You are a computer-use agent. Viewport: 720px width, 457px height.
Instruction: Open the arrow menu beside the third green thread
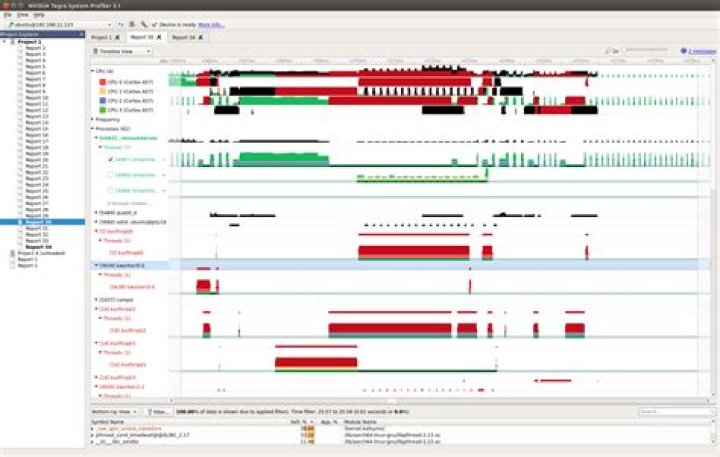163,190
